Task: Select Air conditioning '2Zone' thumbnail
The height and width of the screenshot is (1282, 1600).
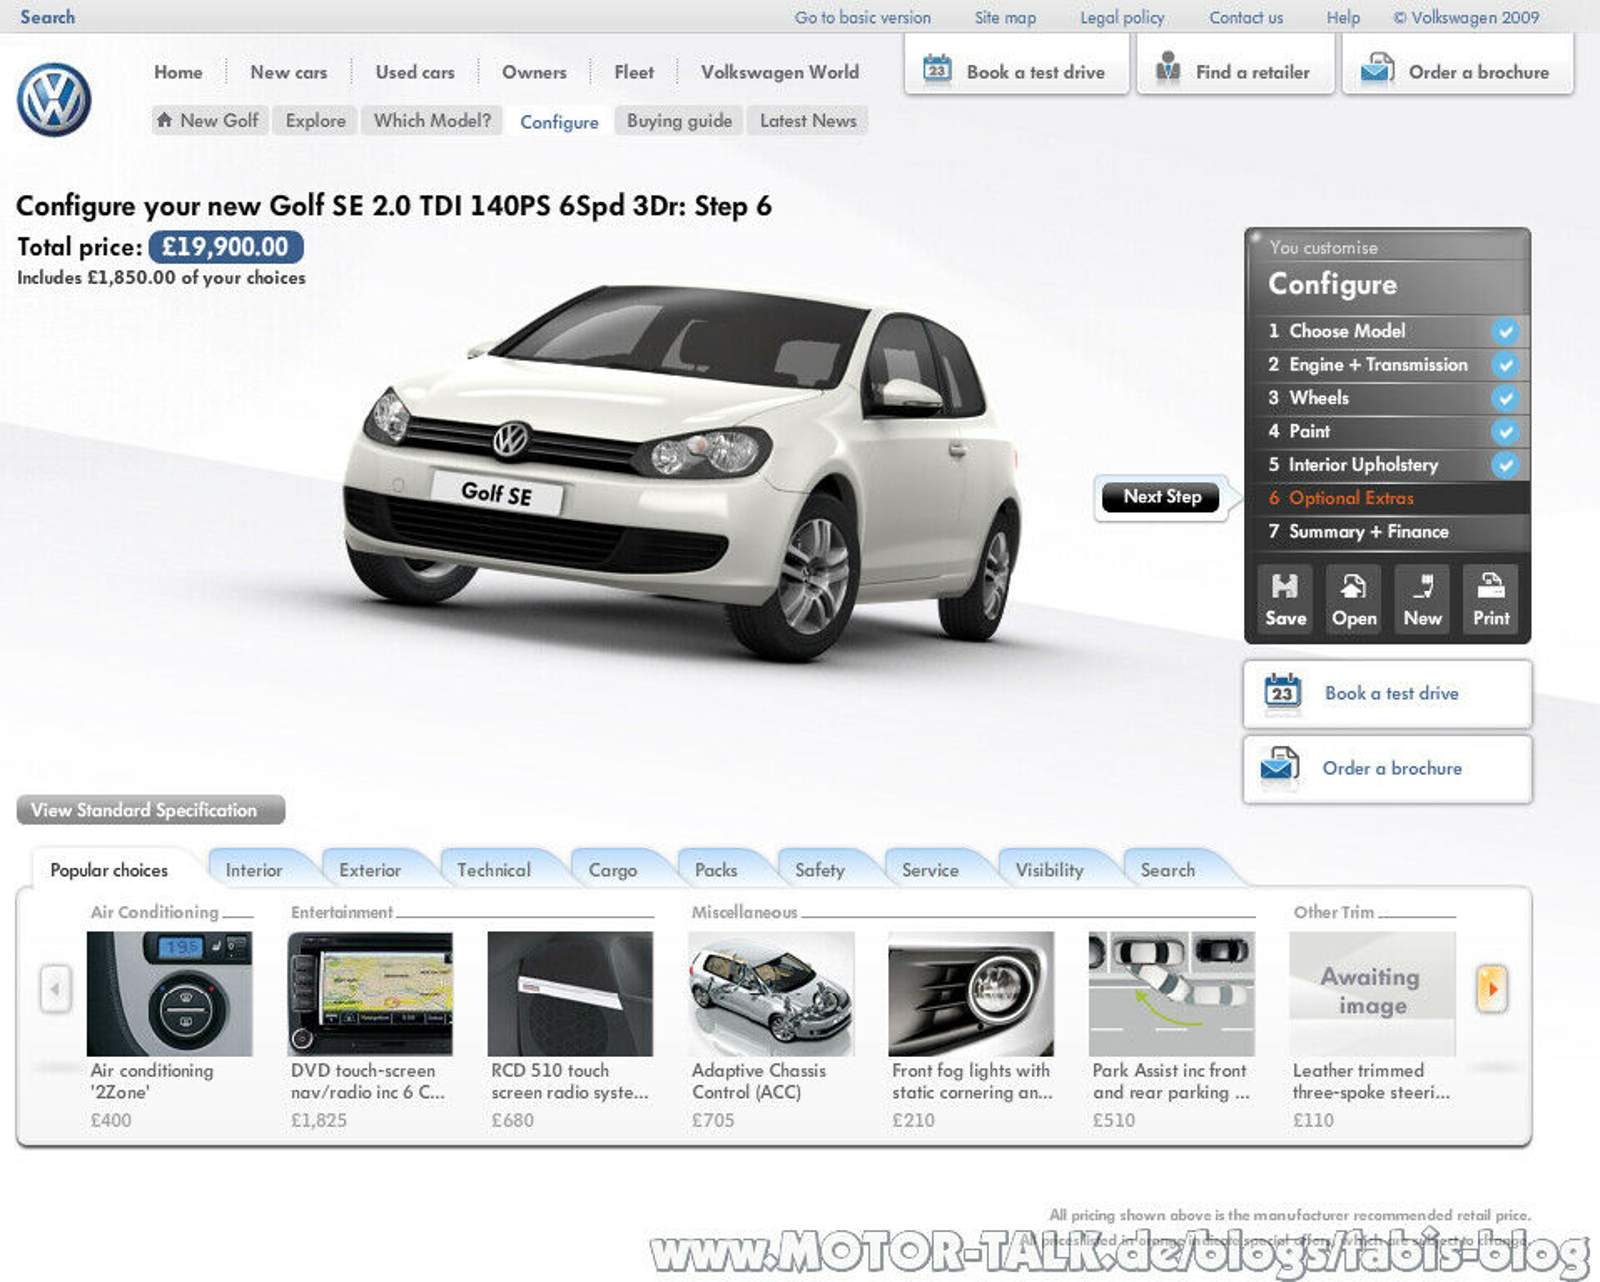Action: pos(169,993)
